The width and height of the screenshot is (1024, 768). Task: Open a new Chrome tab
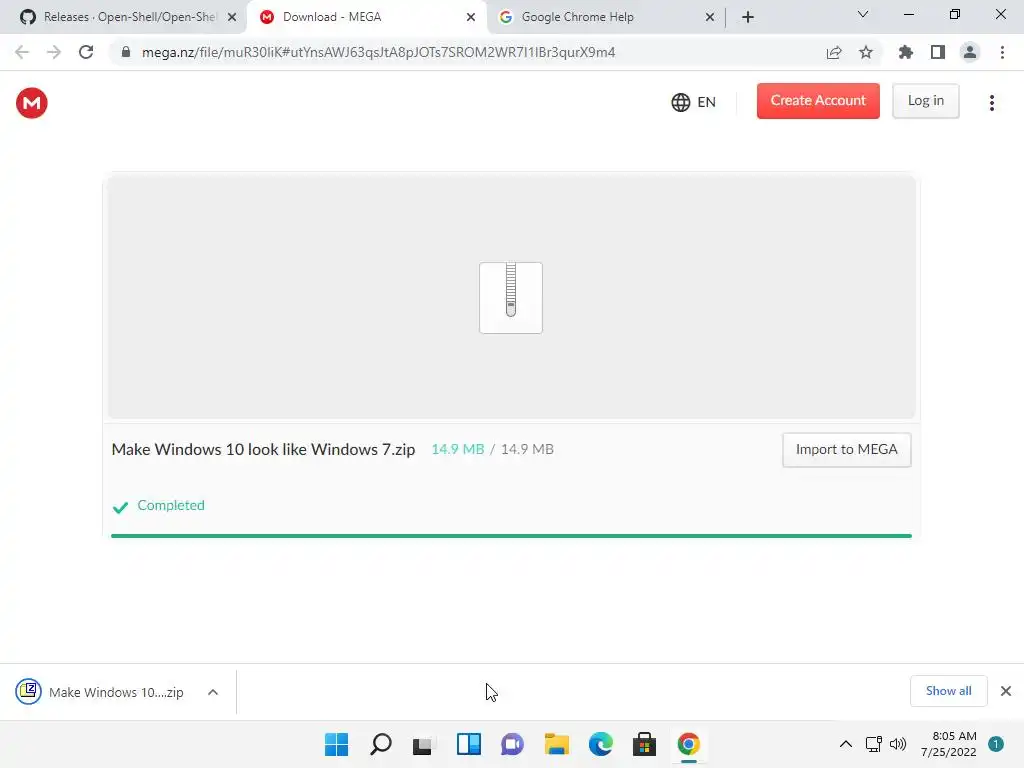pos(748,17)
